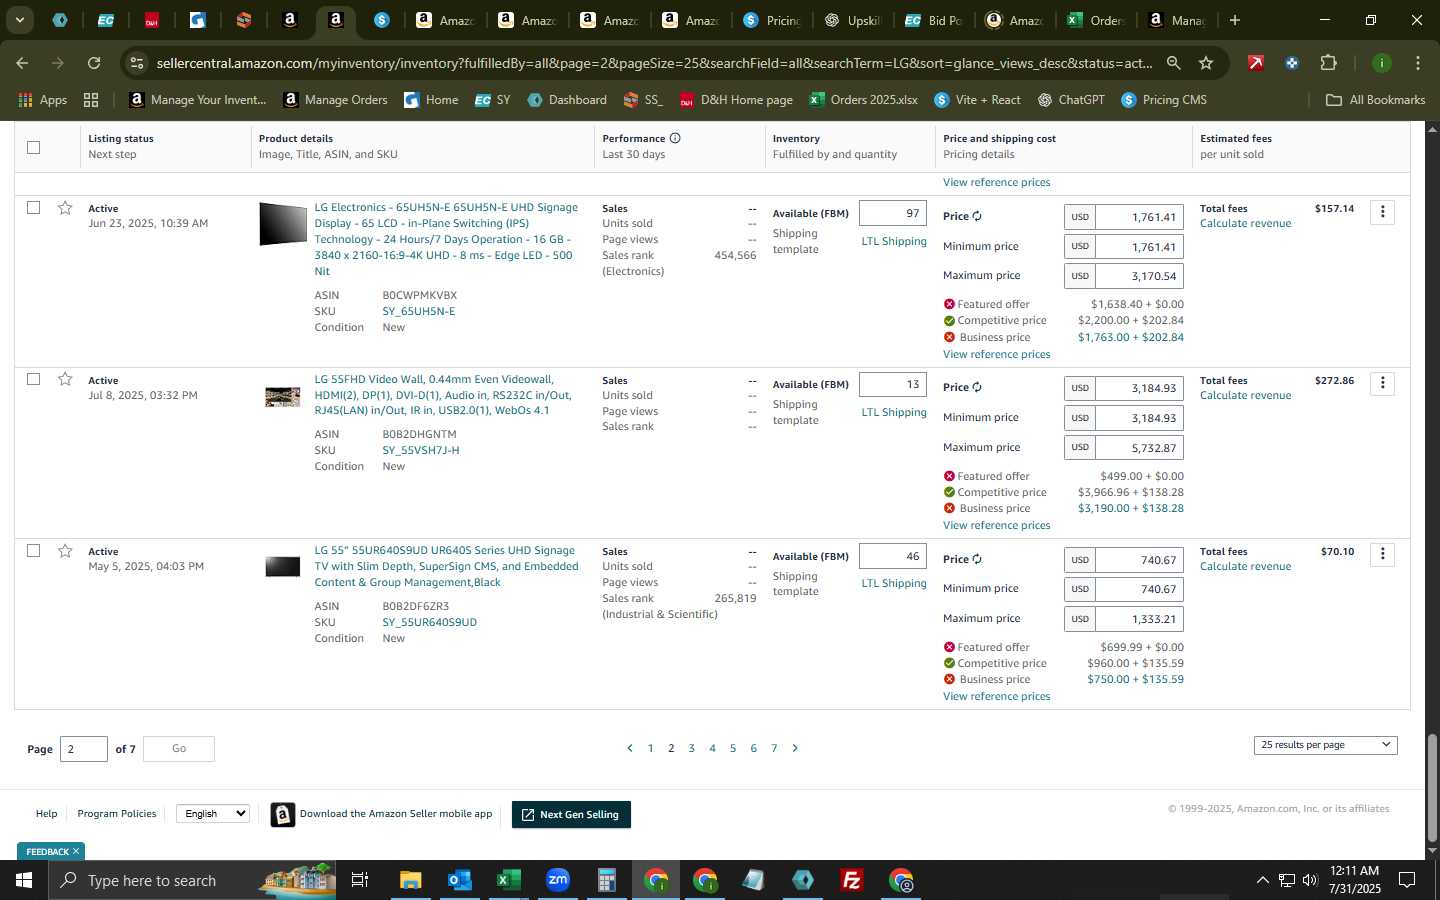Open the actions menu for the $70.10 fees row
This screenshot has width=1440, height=900.
point(1383,555)
